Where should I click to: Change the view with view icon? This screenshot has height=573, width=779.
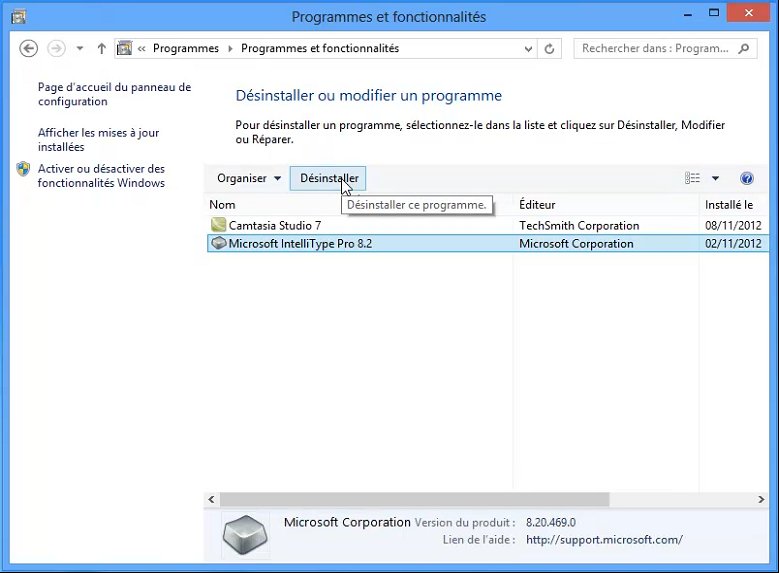coord(692,178)
